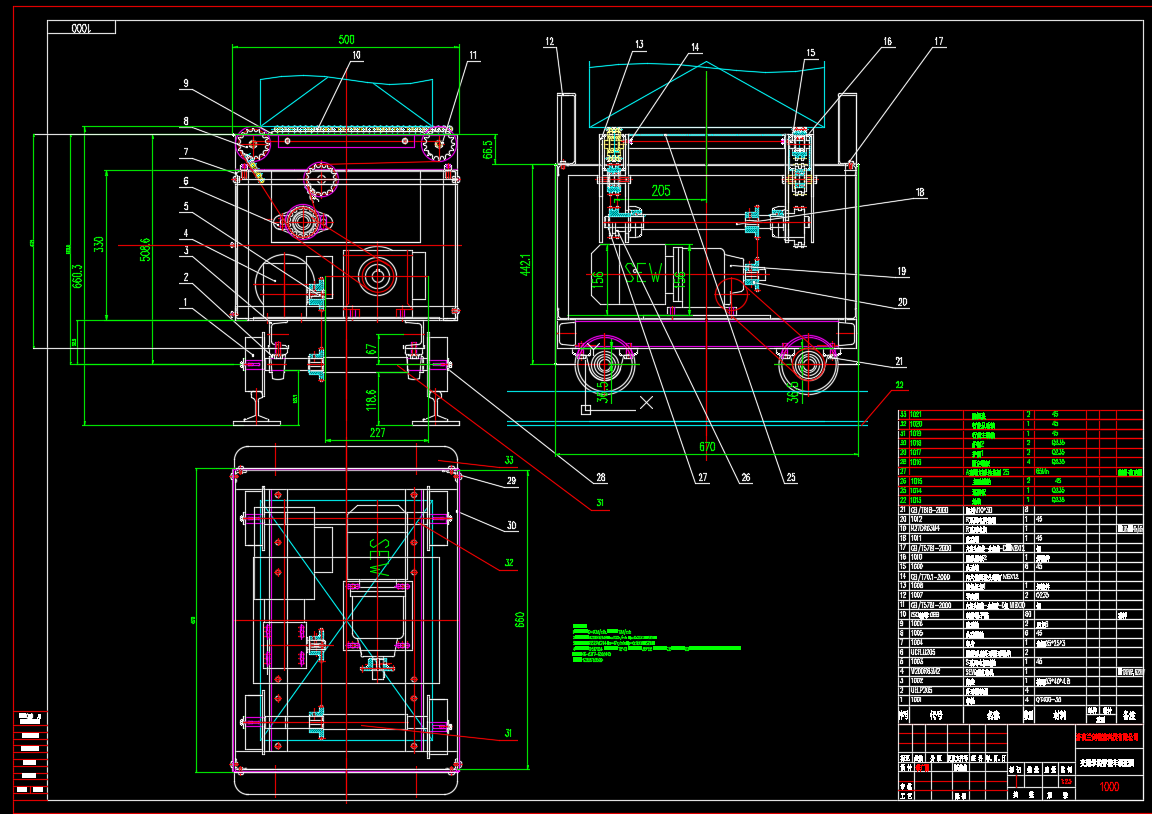
Task: Click part callout number 9
Action: [x=185, y=84]
